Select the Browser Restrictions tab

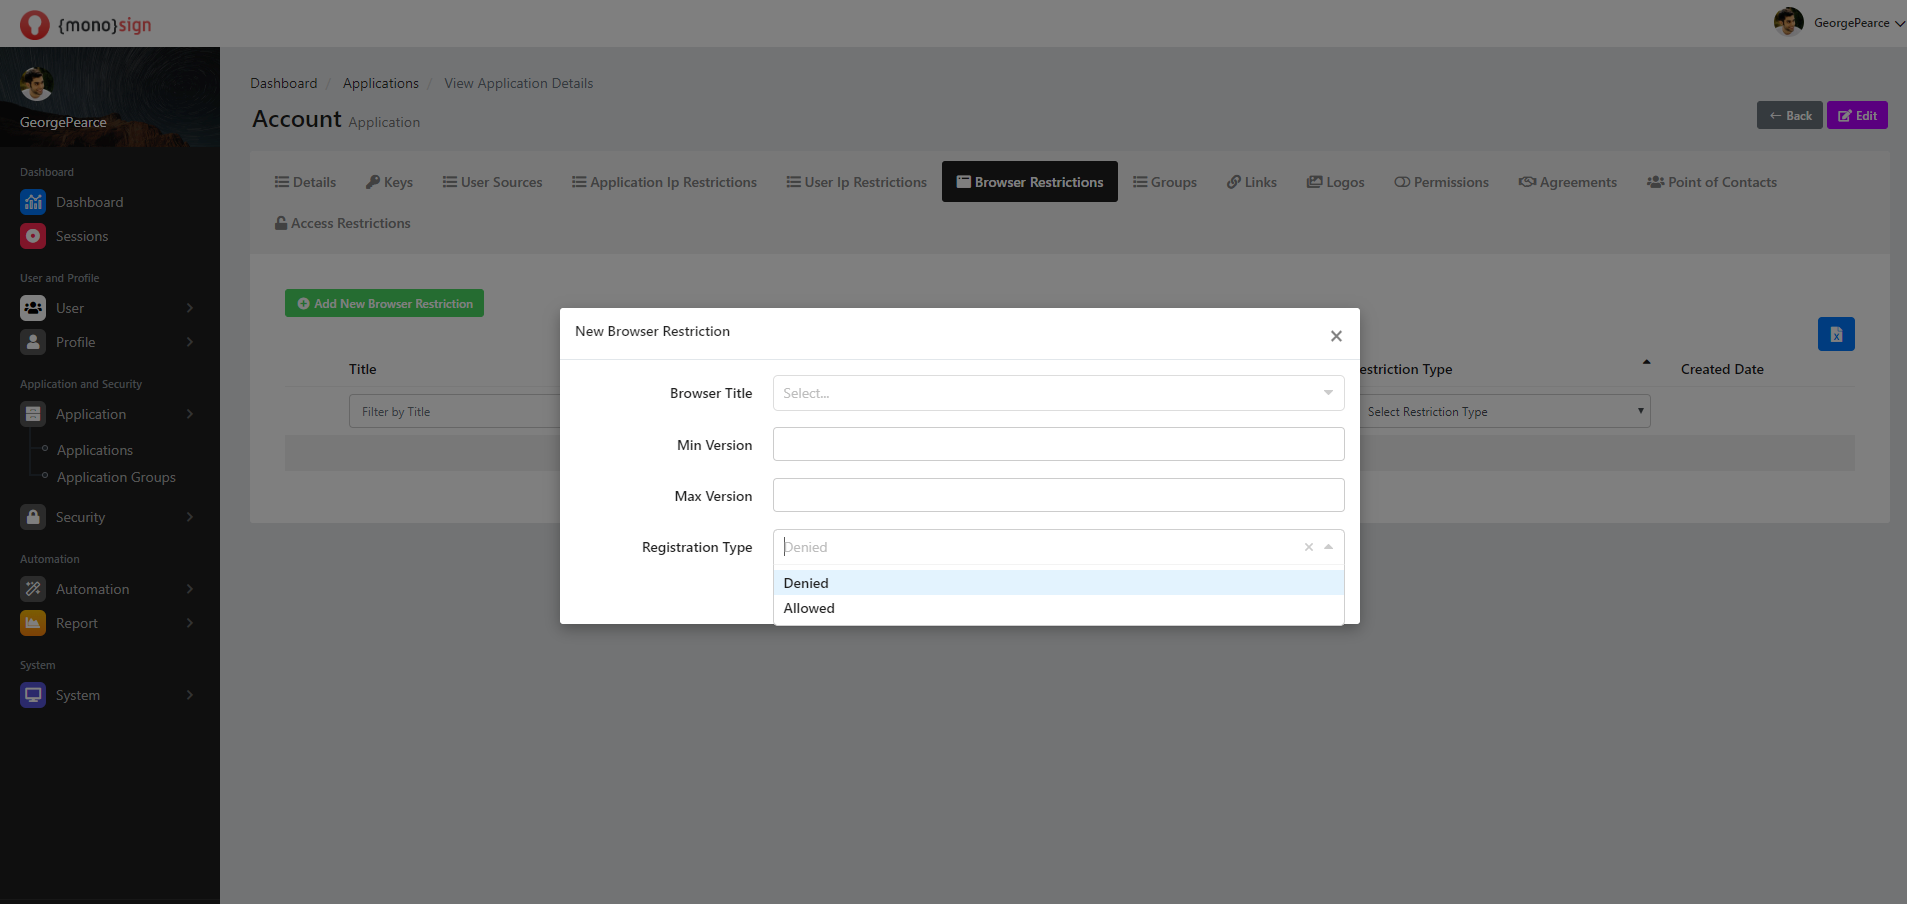coord(1030,182)
